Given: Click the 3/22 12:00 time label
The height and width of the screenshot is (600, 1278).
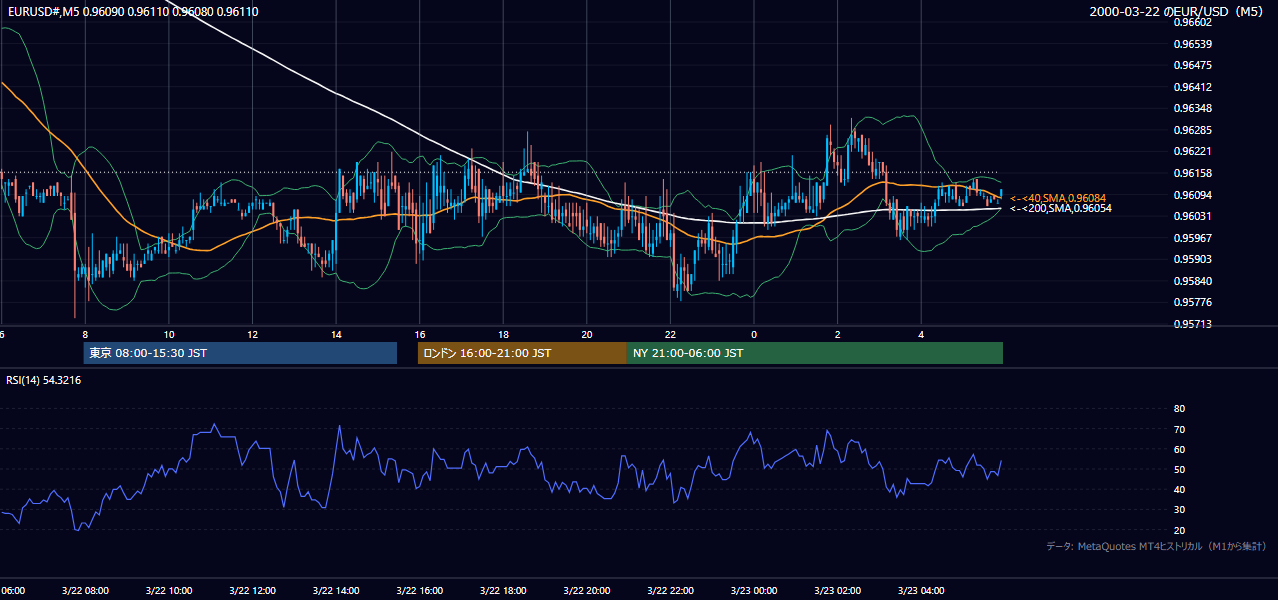Looking at the screenshot, I should point(252,591).
